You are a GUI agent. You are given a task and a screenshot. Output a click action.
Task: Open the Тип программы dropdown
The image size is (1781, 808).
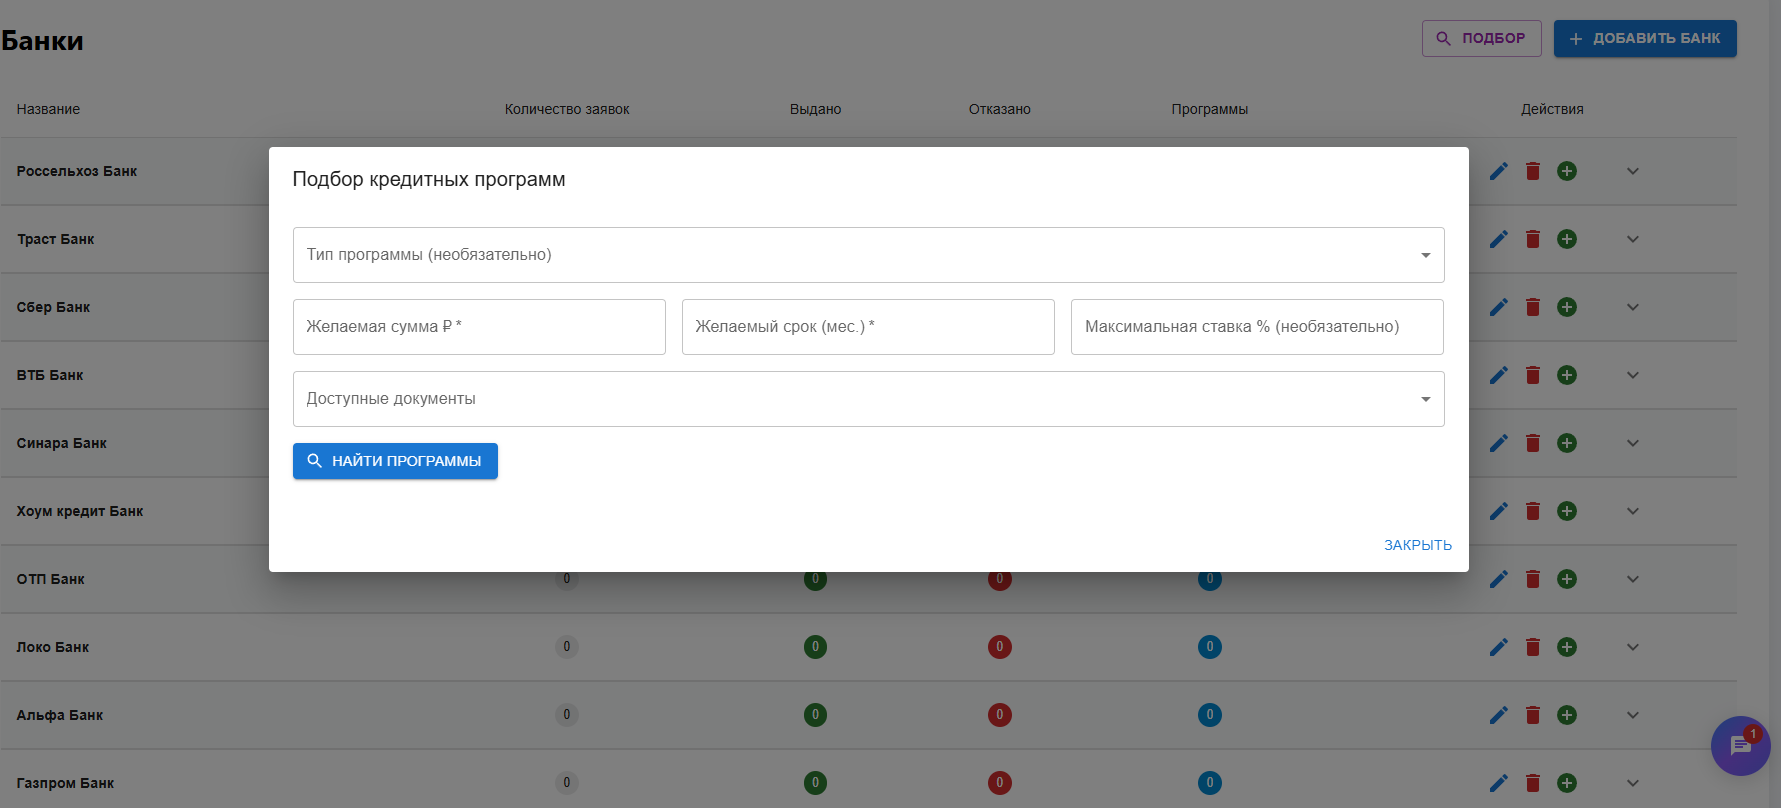[867, 255]
